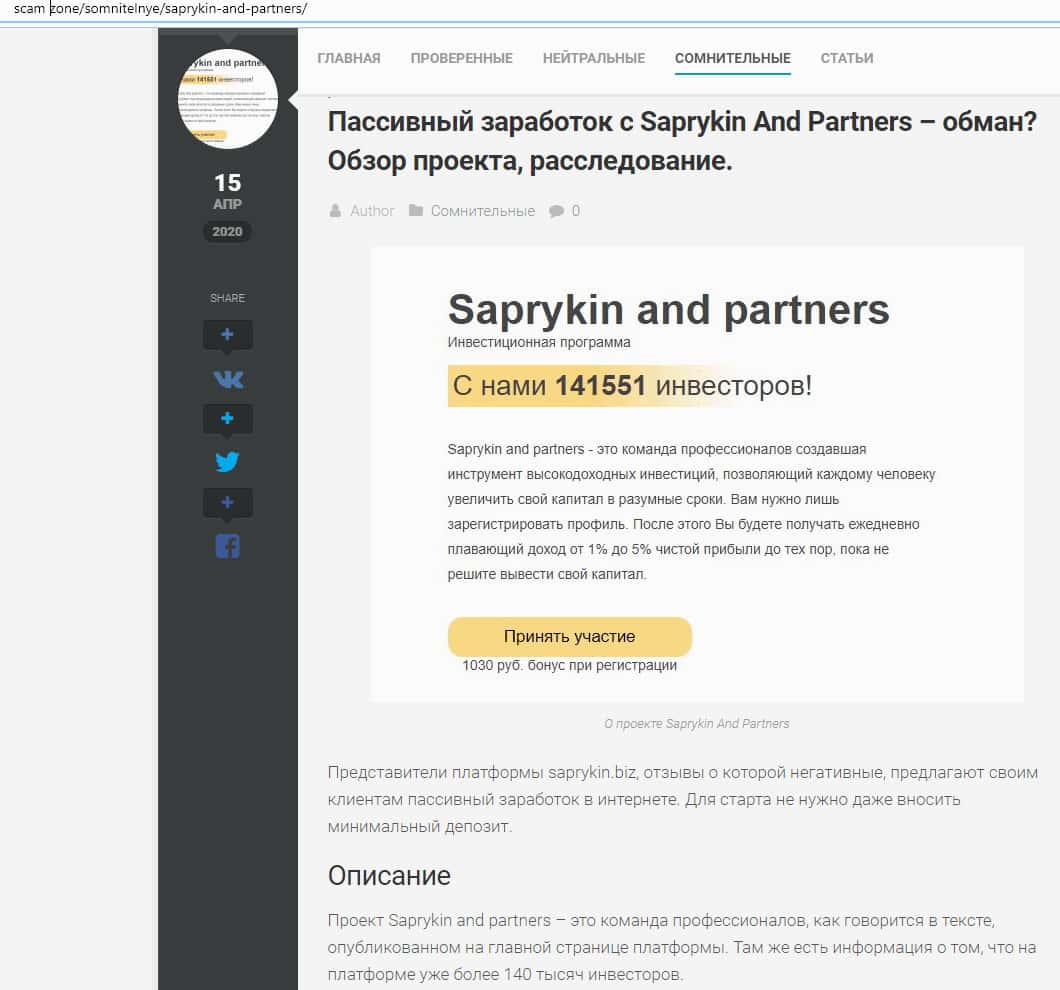
Task: Click the Описание heading
Action: [x=389, y=876]
